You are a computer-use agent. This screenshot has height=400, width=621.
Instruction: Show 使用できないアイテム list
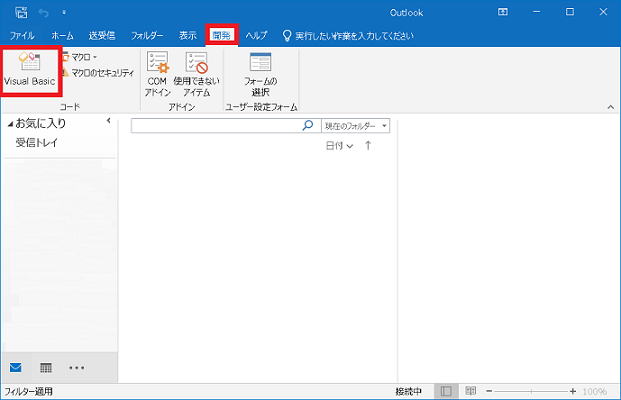(196, 74)
